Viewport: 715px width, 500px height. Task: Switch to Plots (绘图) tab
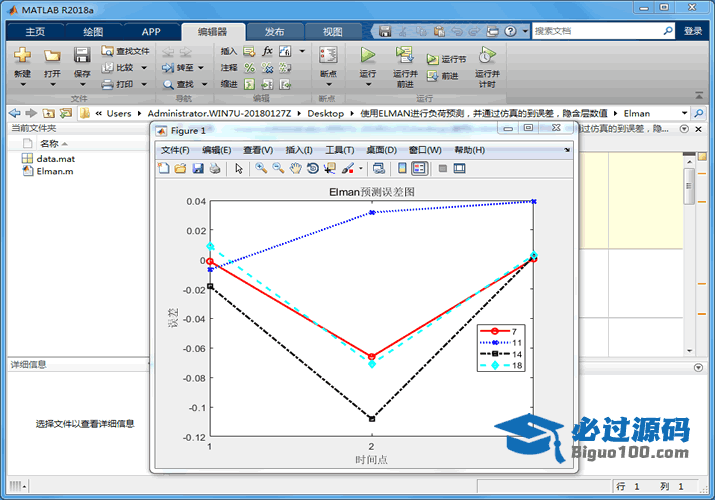click(93, 31)
